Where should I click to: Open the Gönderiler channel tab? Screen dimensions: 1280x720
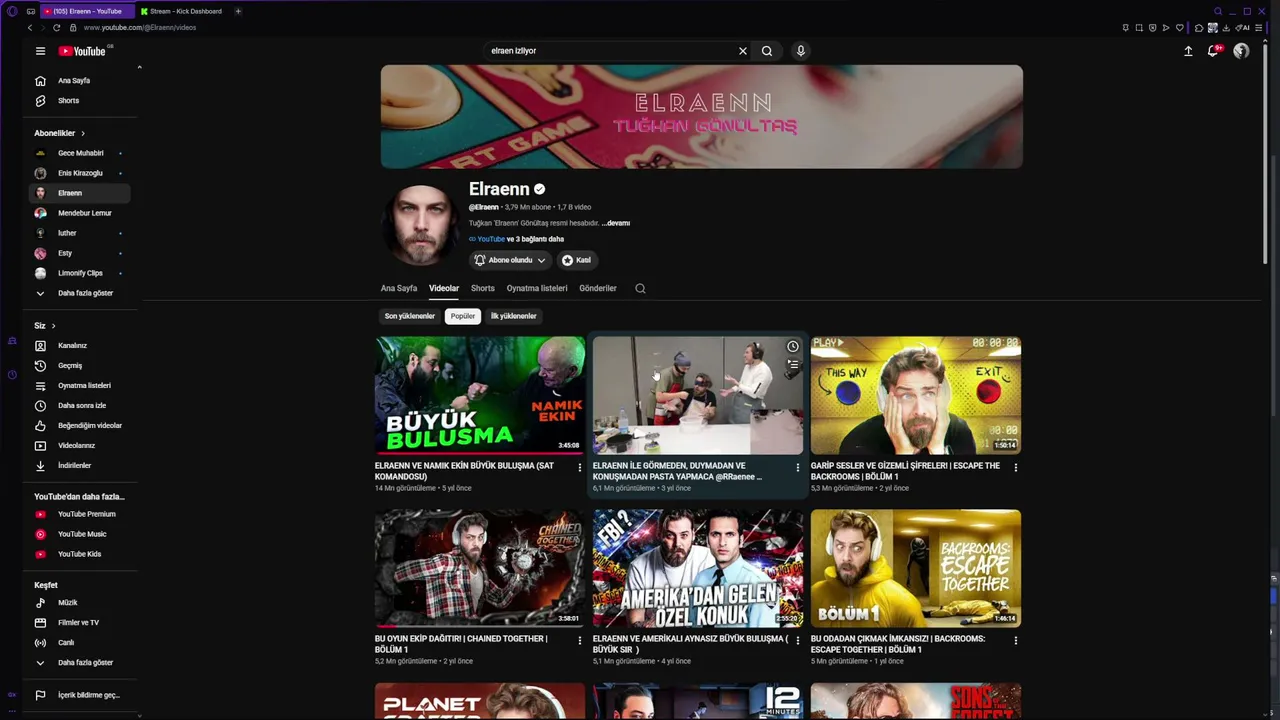pyautogui.click(x=598, y=289)
